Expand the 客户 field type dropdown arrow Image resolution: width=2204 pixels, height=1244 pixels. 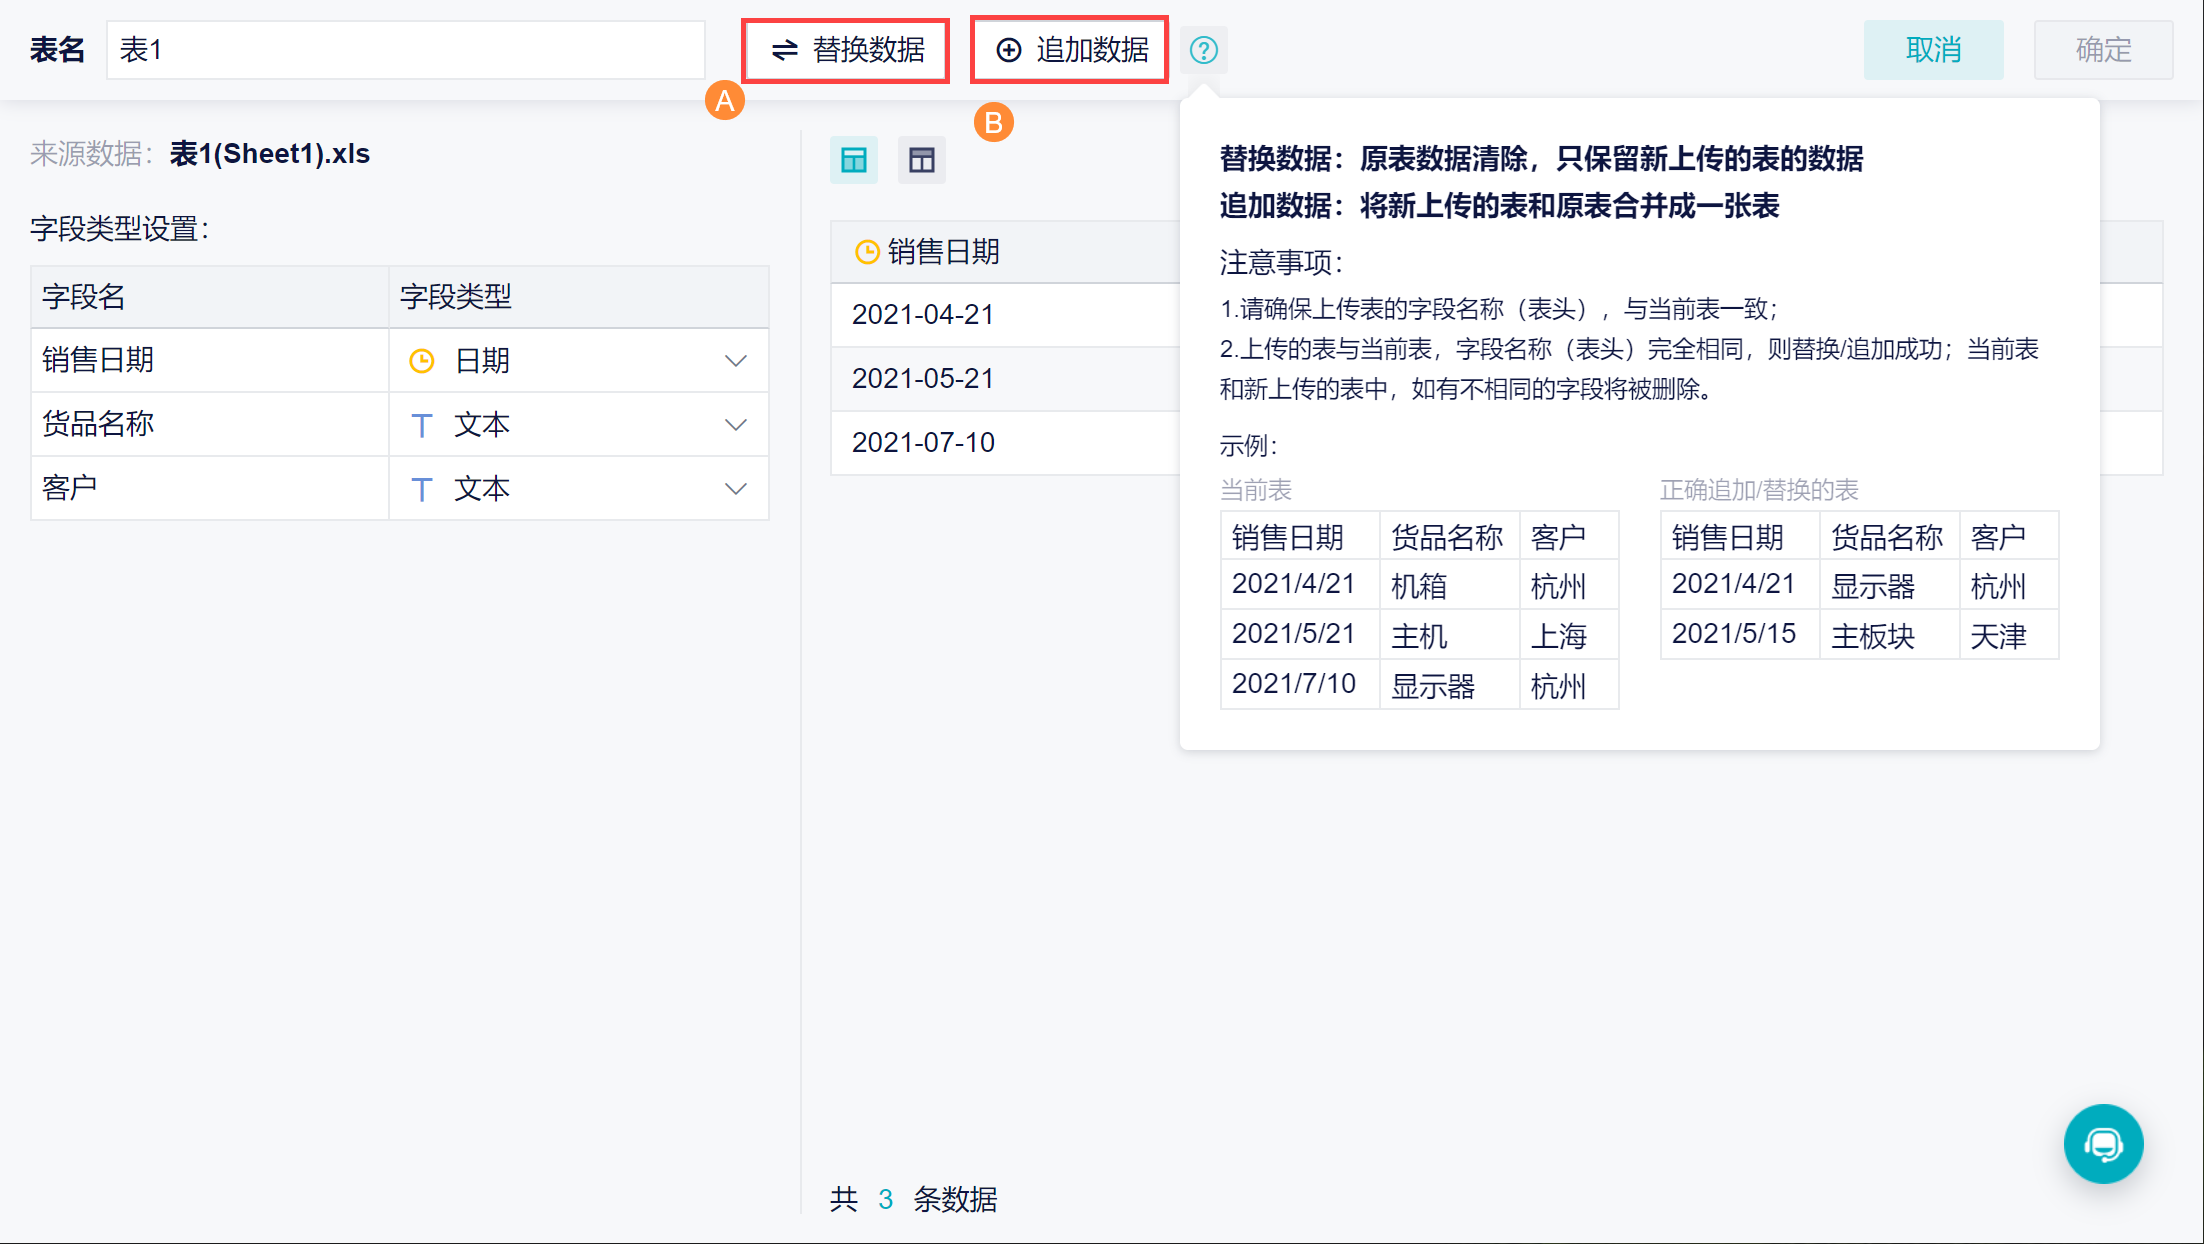pos(736,489)
